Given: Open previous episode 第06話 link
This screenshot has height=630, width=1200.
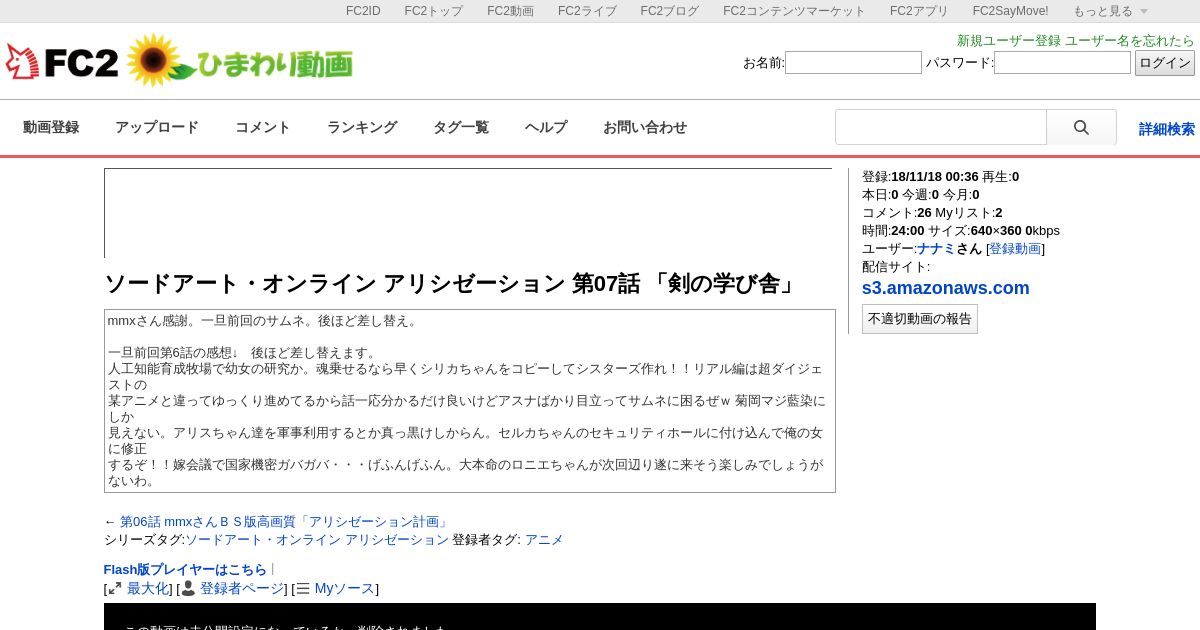Looking at the screenshot, I should pos(285,522).
